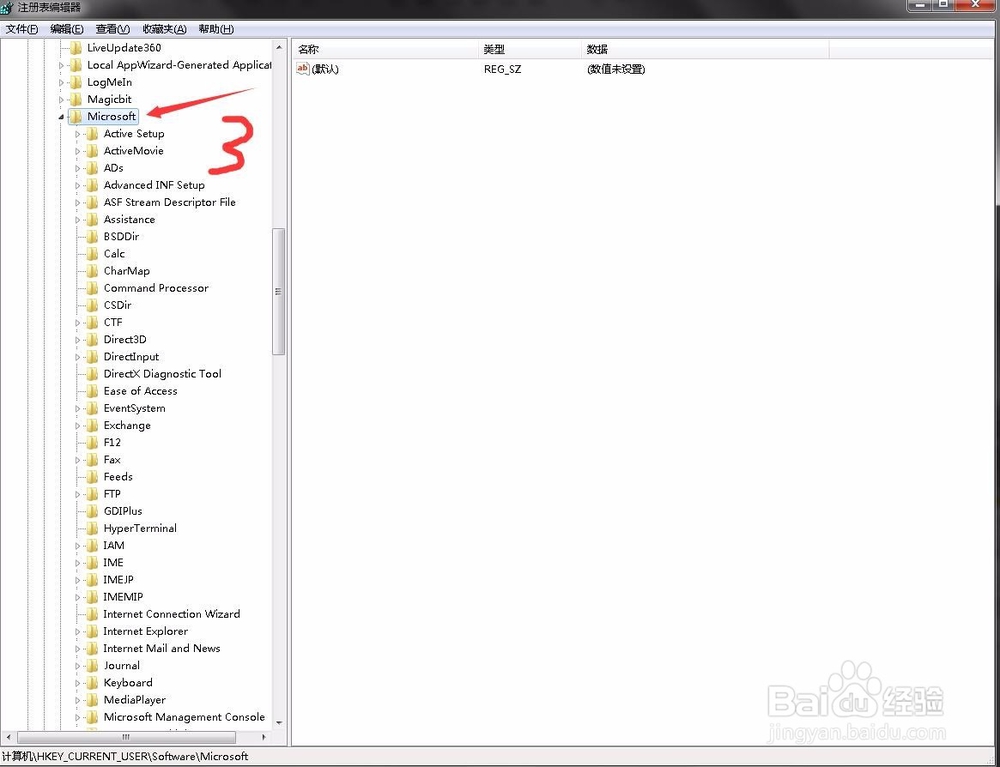Click the folder icon next to MediaPlayer
Viewport: 1000px width, 767px height.
pyautogui.click(x=92, y=700)
